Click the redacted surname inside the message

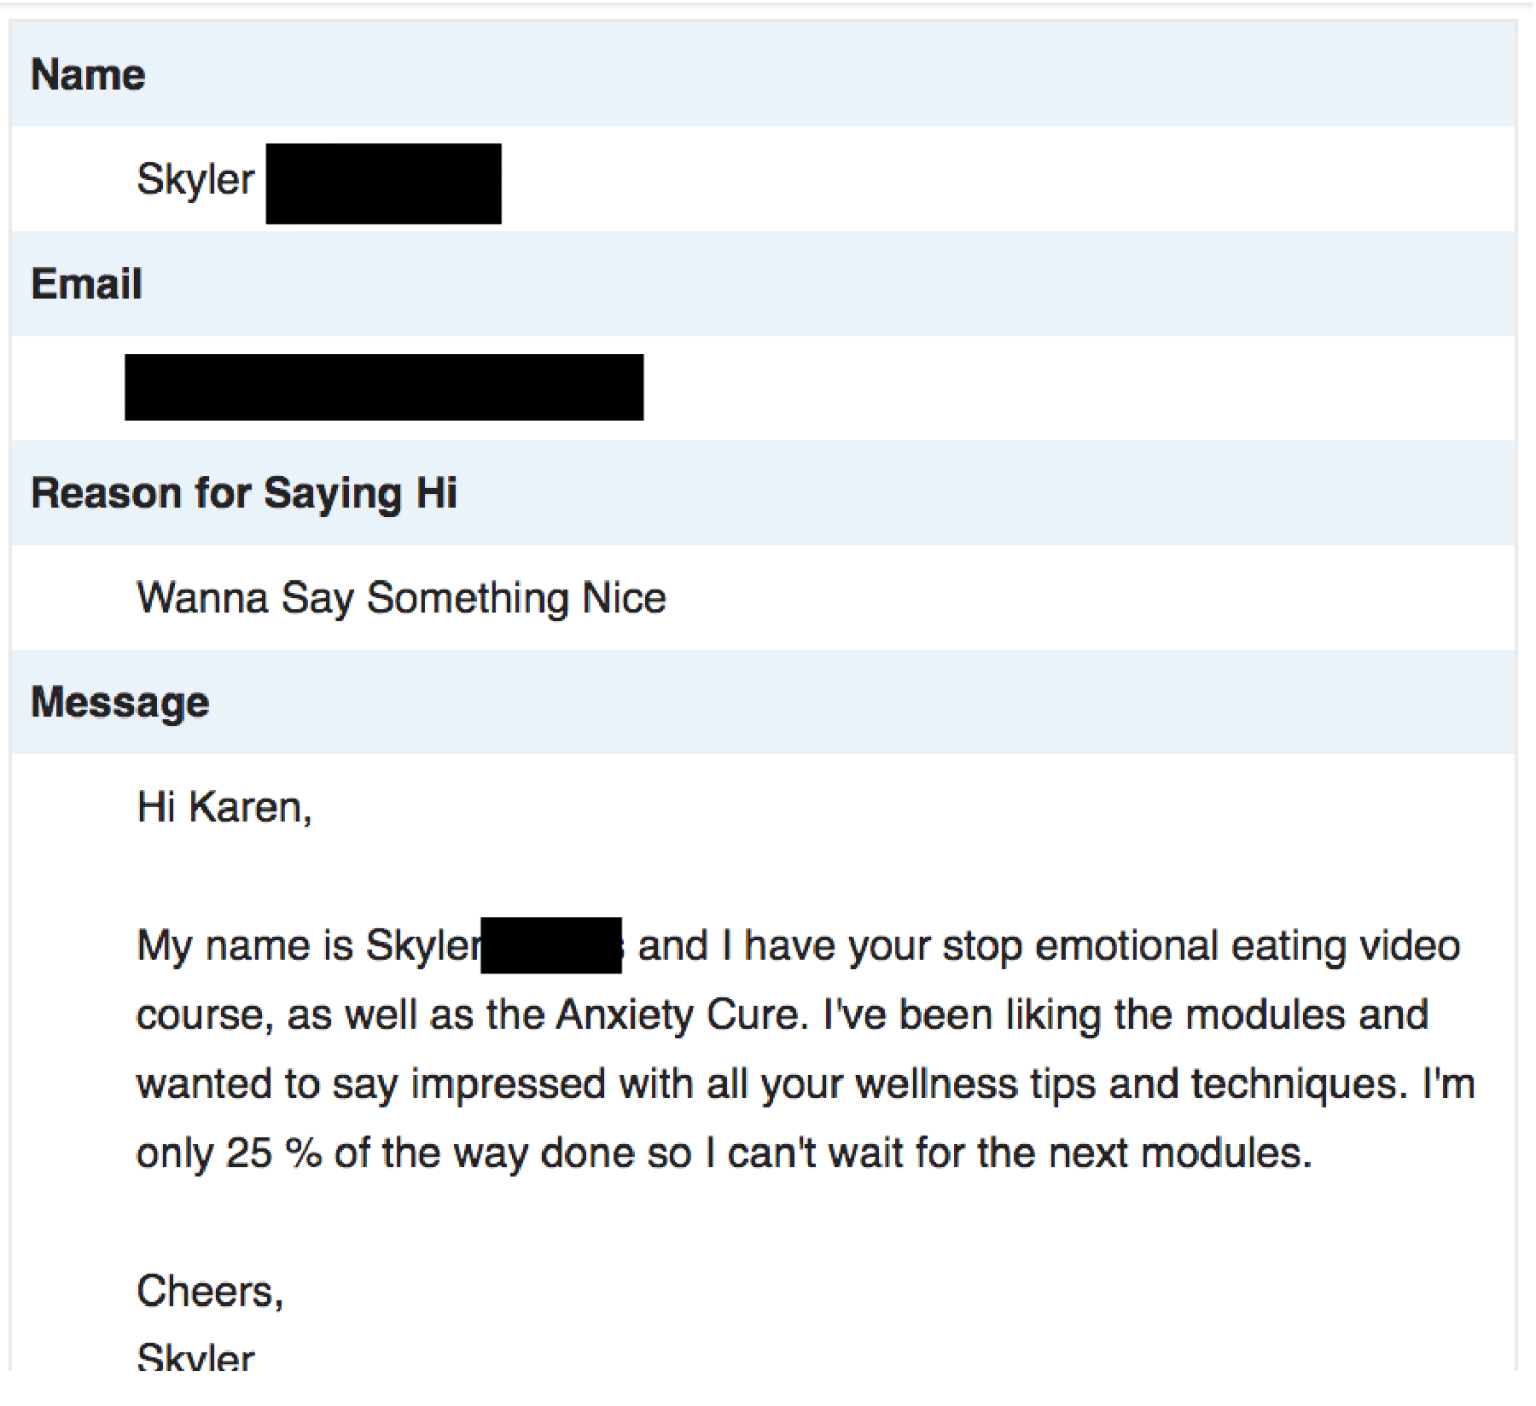pyautogui.click(x=551, y=946)
